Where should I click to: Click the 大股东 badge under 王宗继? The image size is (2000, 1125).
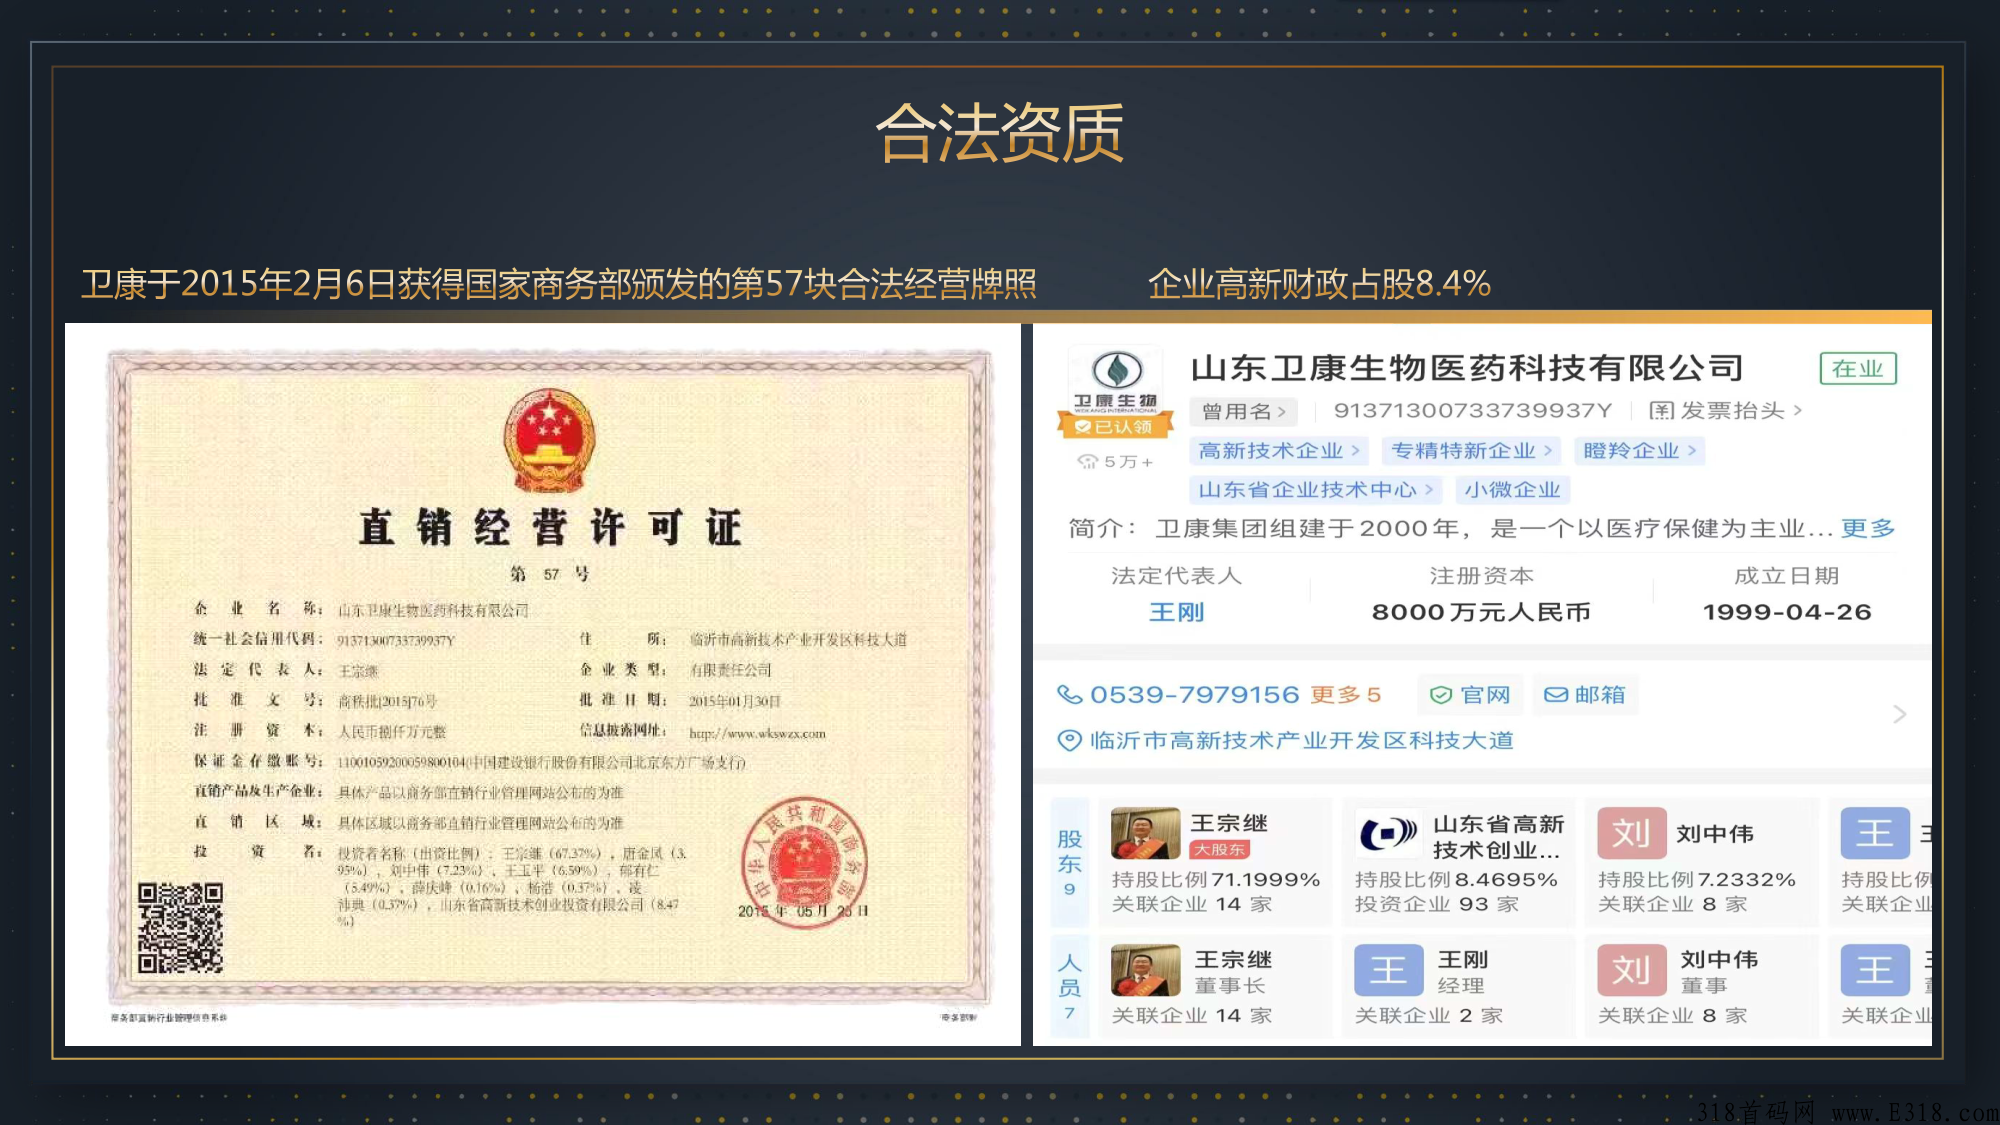pos(1219,849)
